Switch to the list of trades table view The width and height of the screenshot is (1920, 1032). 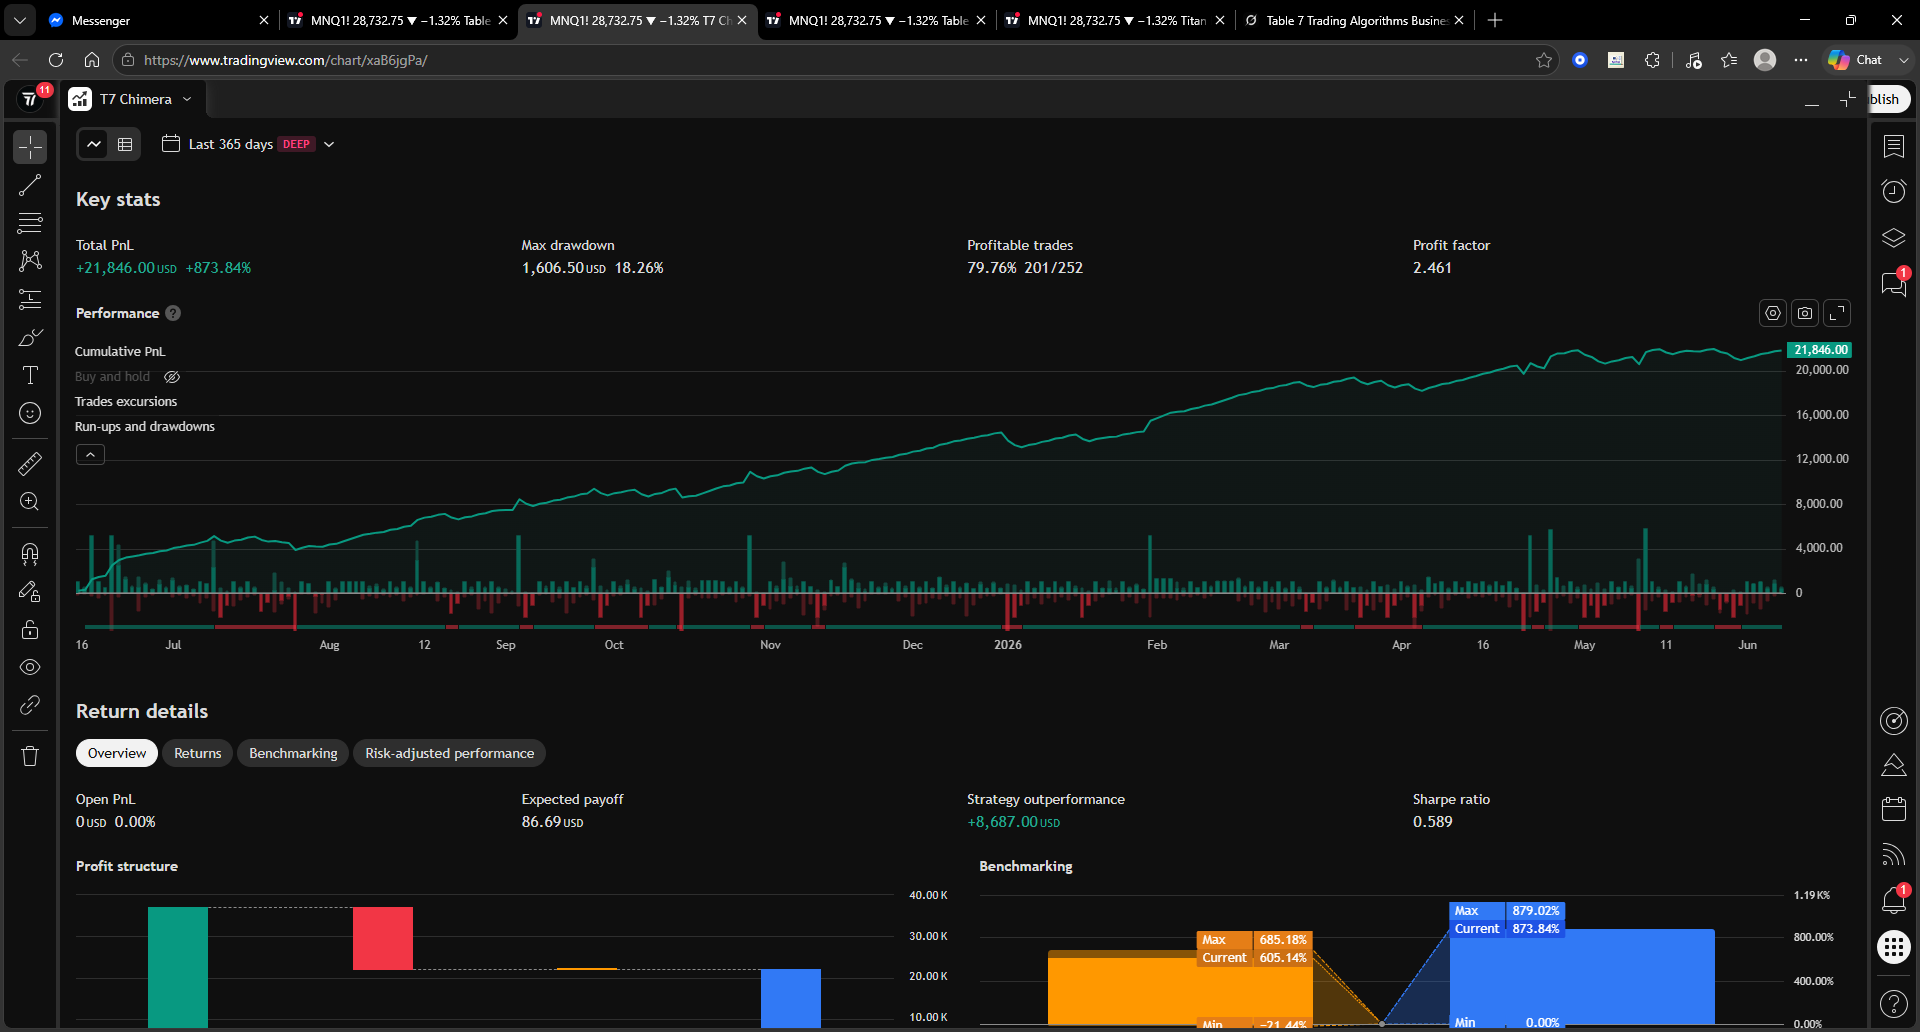coord(125,144)
